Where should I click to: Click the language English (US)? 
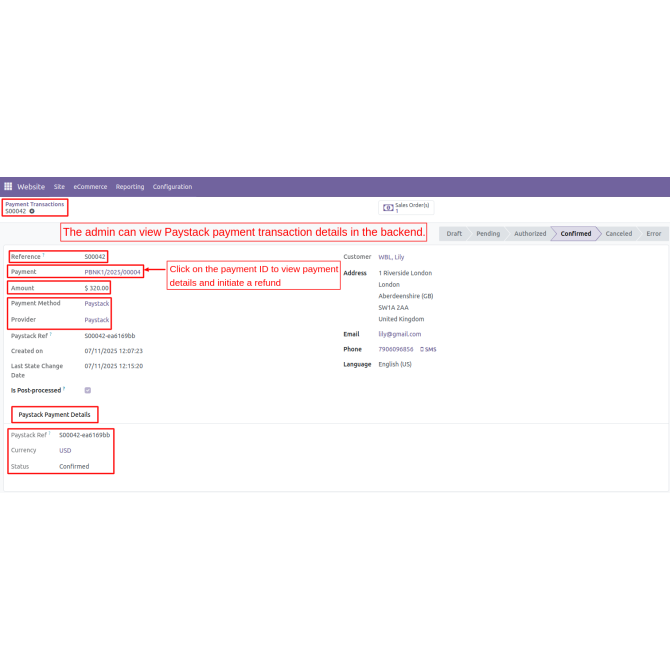[395, 364]
